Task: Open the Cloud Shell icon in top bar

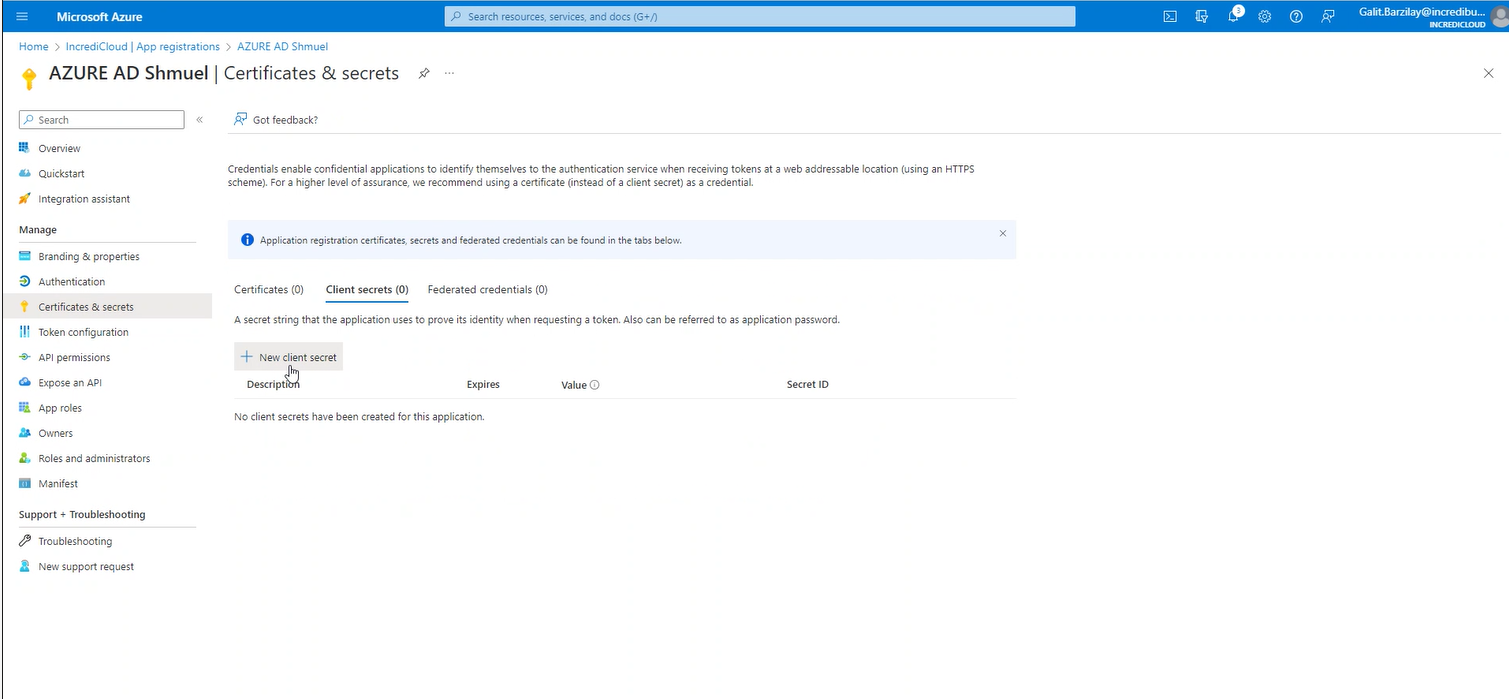Action: click(x=1169, y=17)
